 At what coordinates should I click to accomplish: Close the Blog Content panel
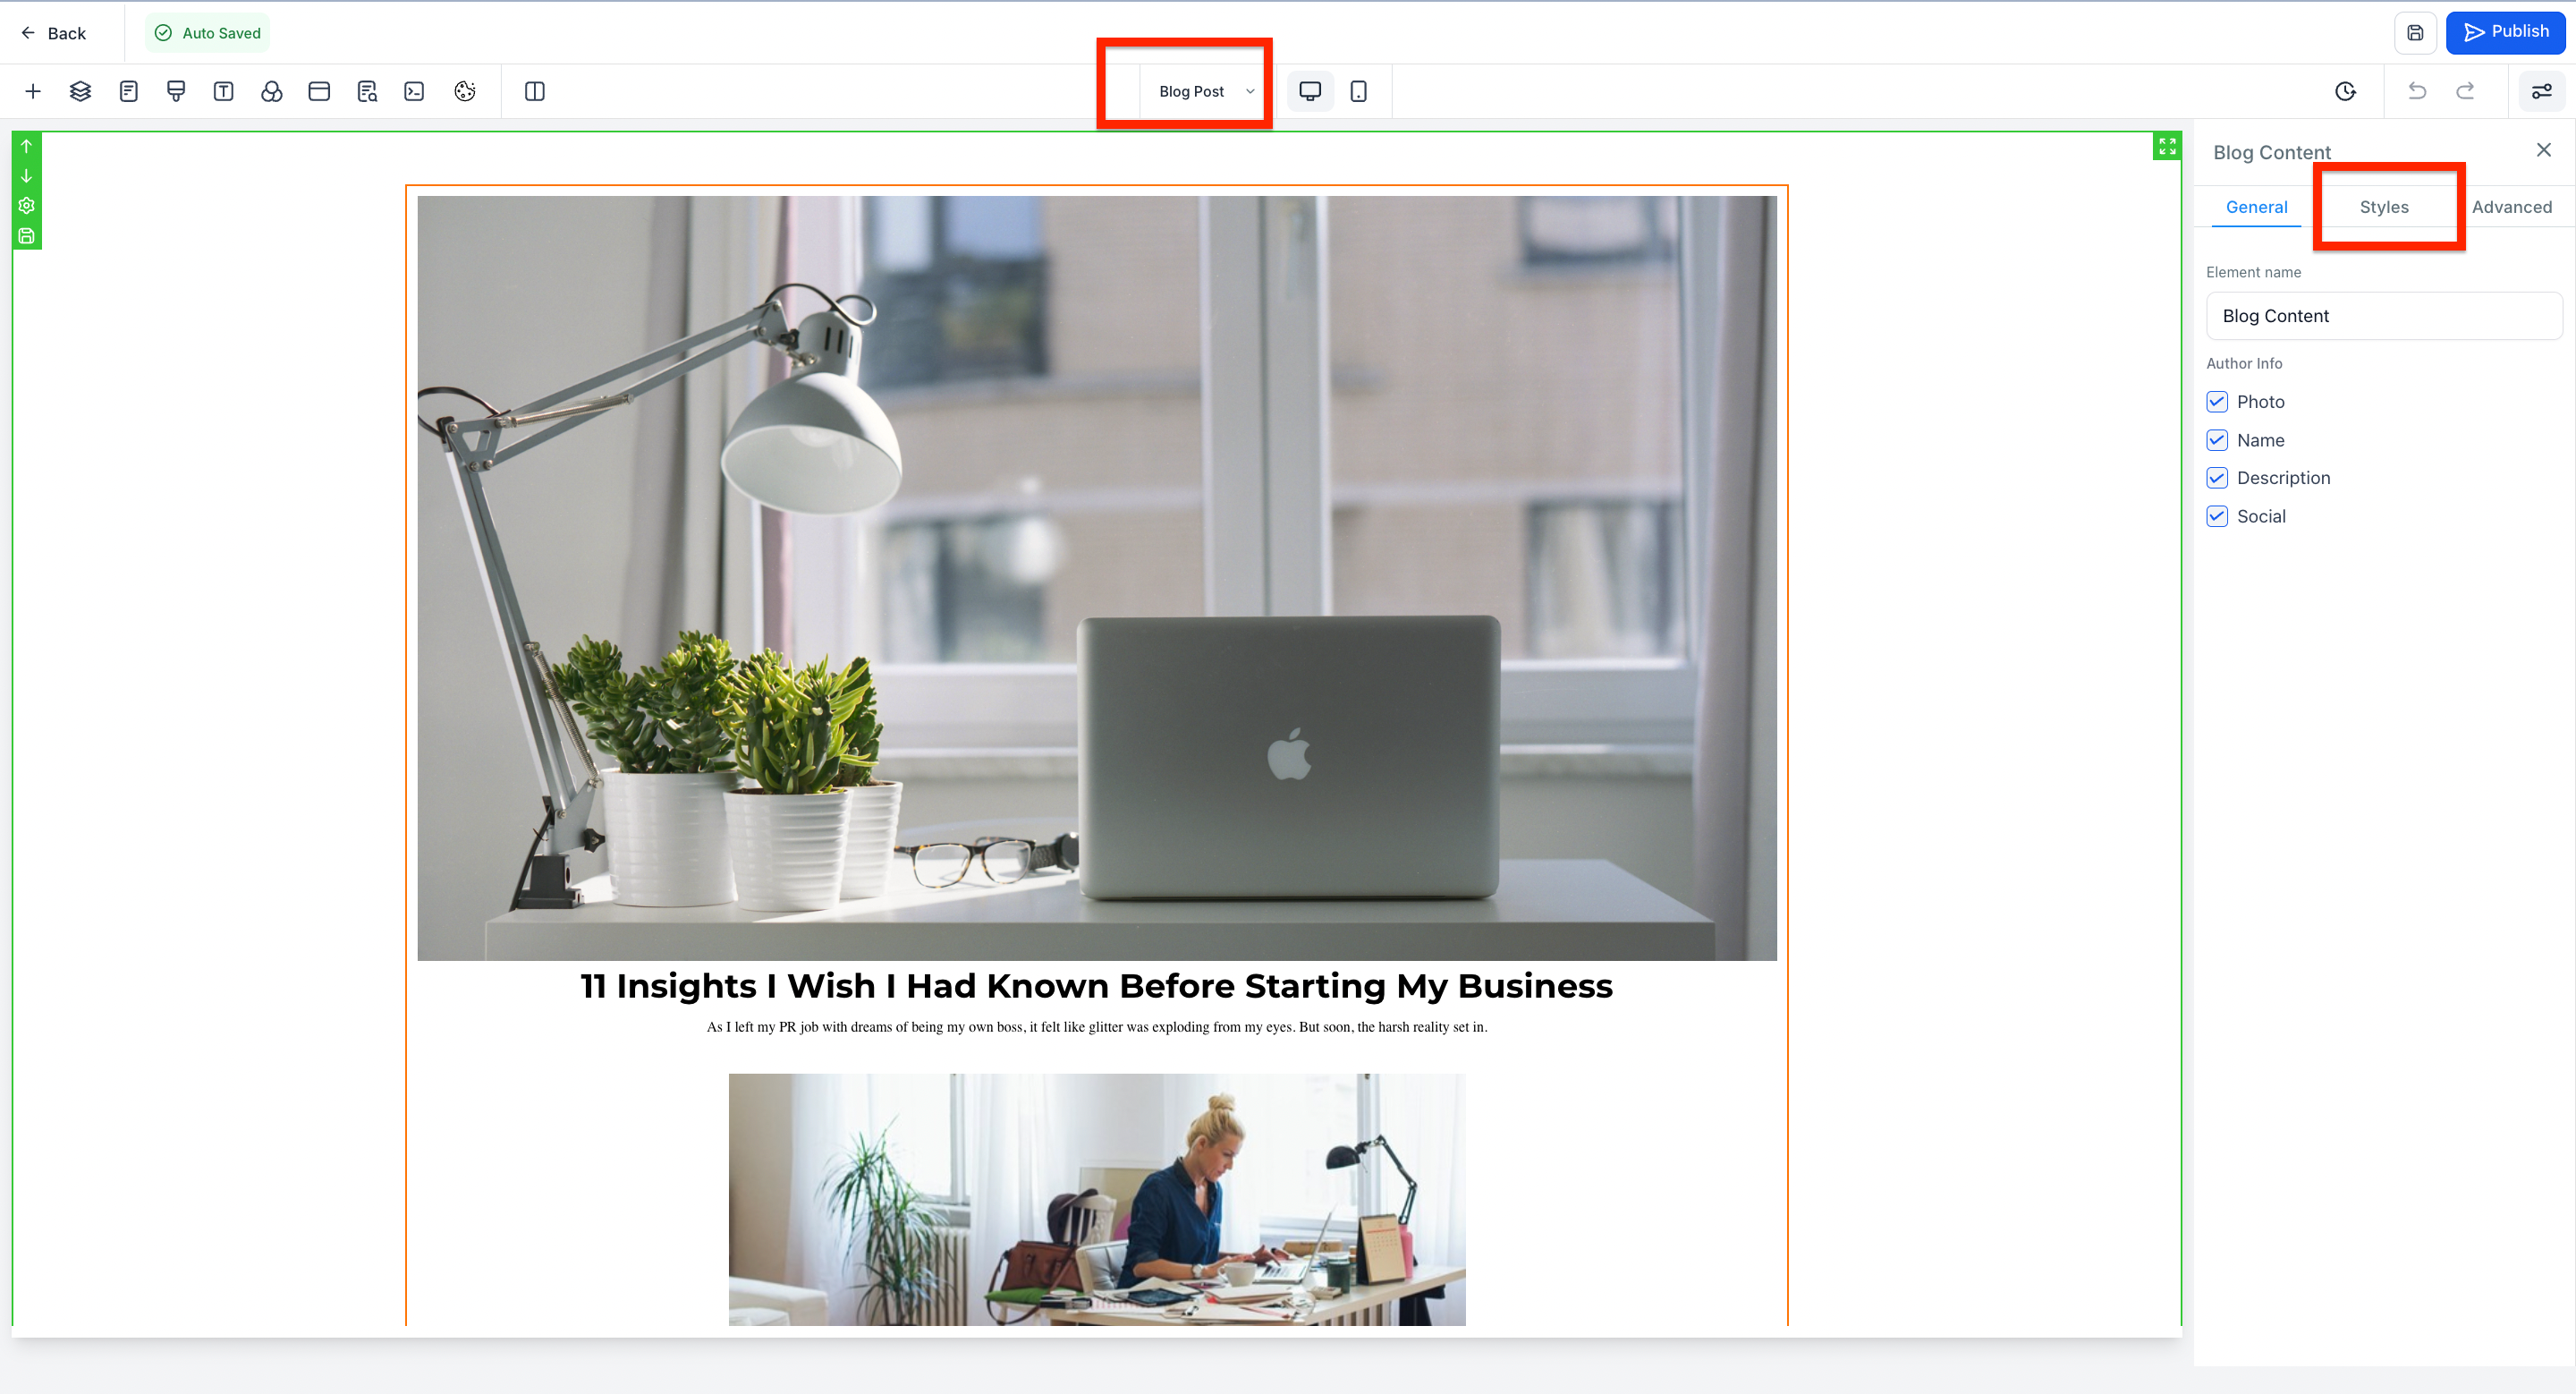pos(2543,150)
